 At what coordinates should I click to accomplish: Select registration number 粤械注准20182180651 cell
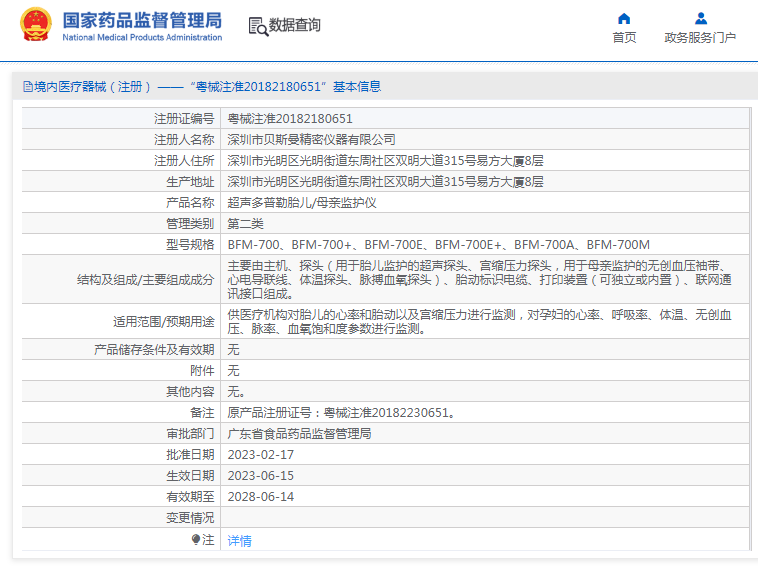tap(290, 118)
